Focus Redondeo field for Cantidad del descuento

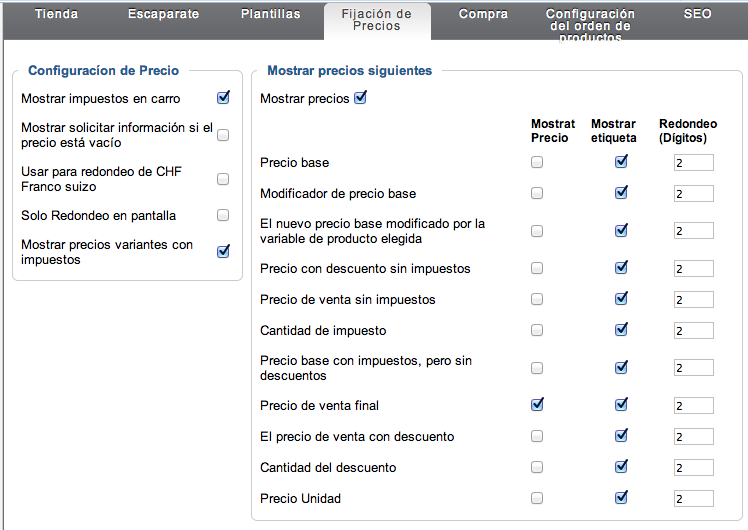click(x=694, y=468)
